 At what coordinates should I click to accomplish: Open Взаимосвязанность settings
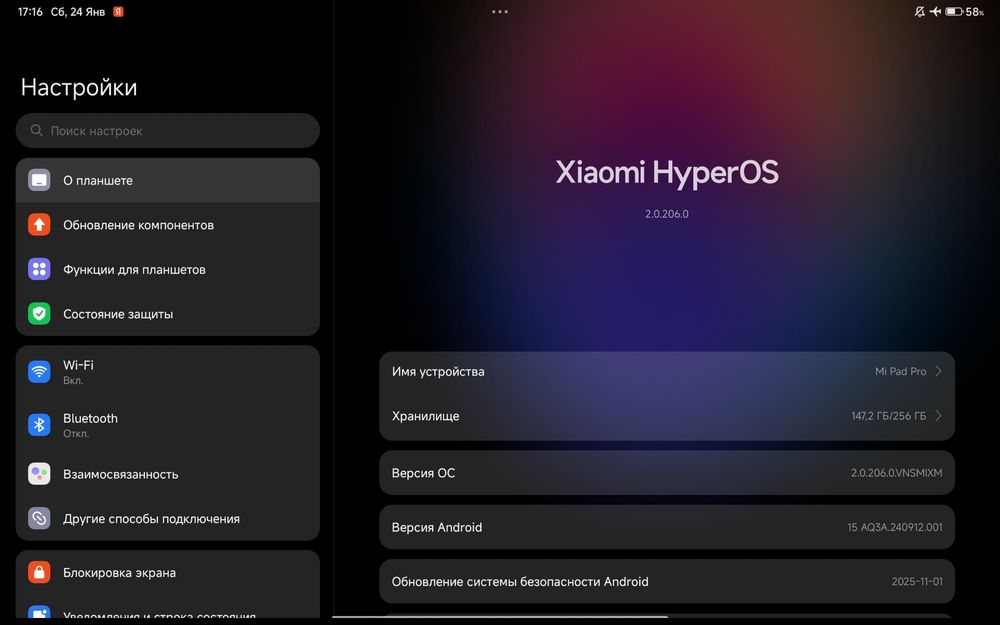click(168, 474)
